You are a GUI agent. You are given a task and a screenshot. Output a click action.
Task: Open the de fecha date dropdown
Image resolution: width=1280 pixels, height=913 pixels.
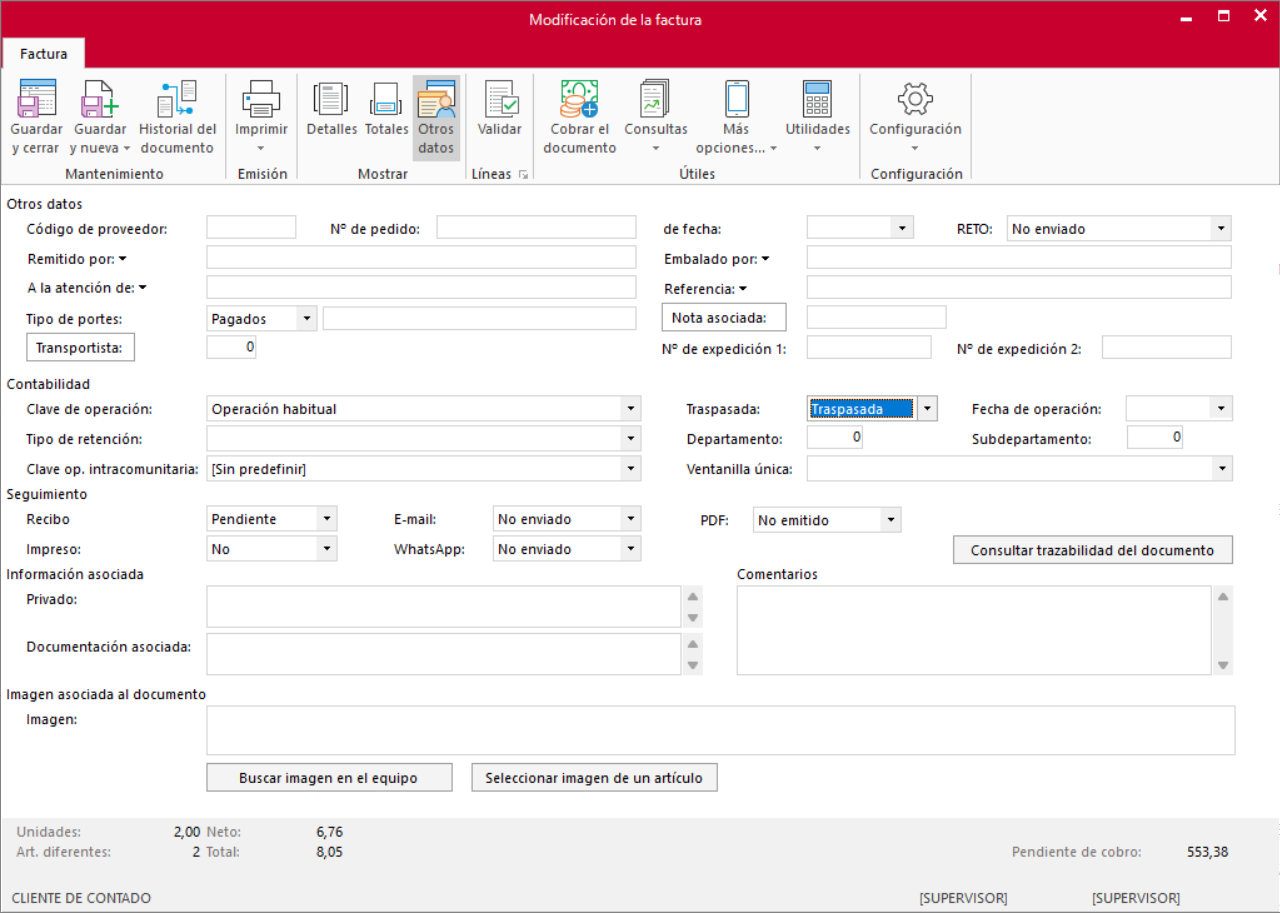tap(904, 228)
